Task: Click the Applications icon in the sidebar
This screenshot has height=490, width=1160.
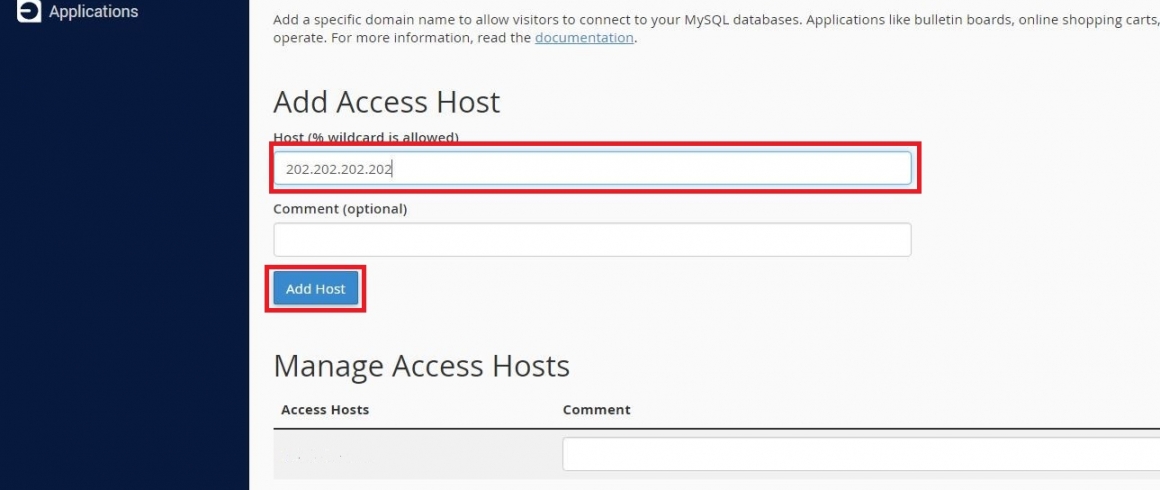Action: click(29, 11)
